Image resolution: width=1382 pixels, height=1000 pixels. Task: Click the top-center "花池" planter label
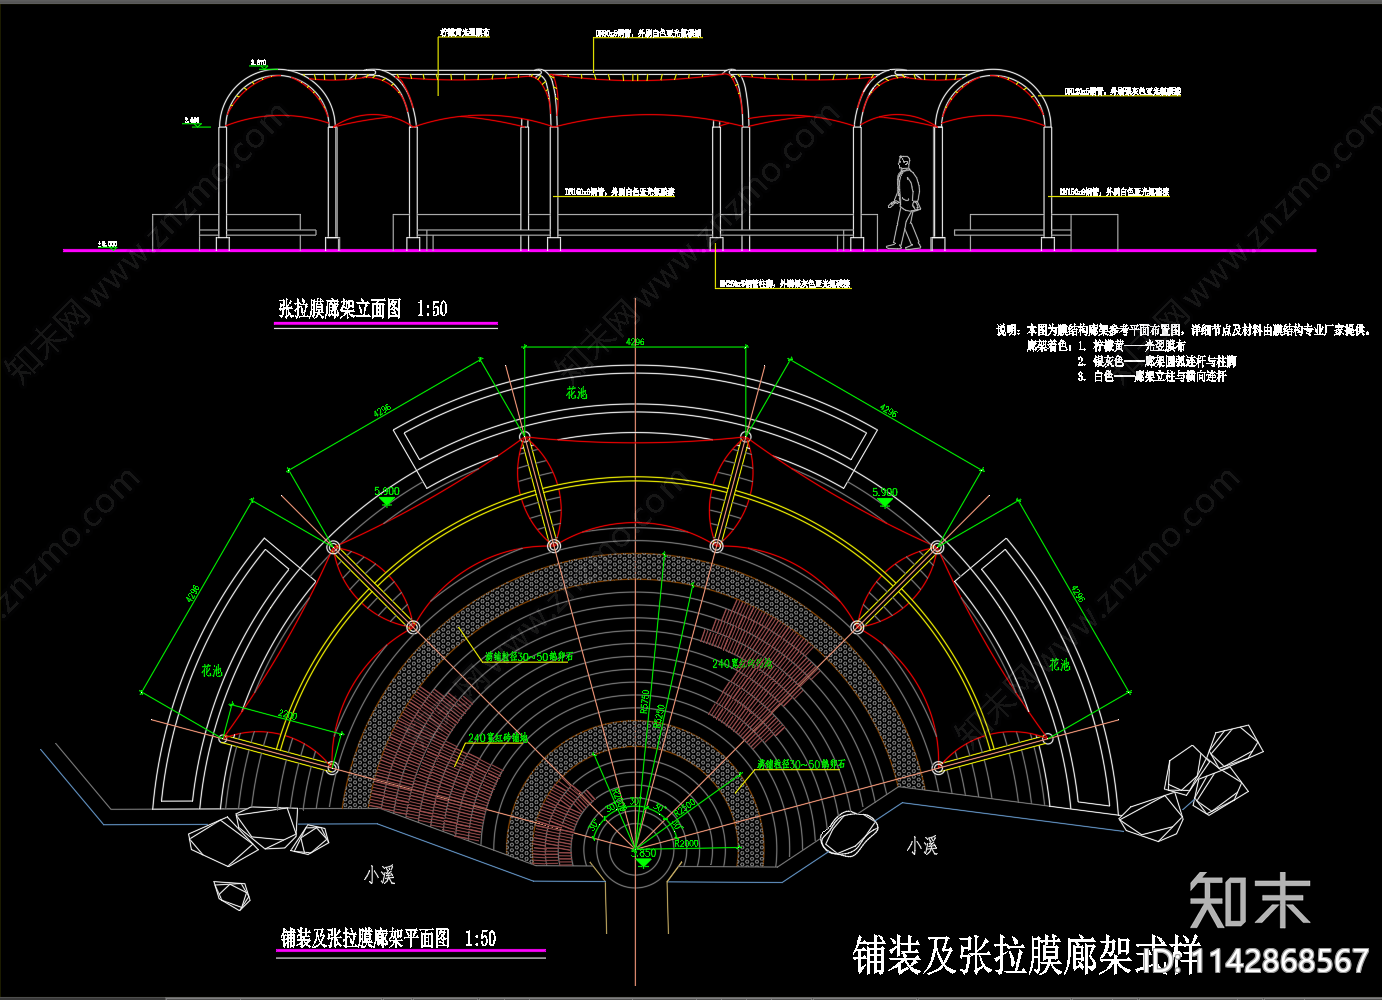tap(577, 393)
